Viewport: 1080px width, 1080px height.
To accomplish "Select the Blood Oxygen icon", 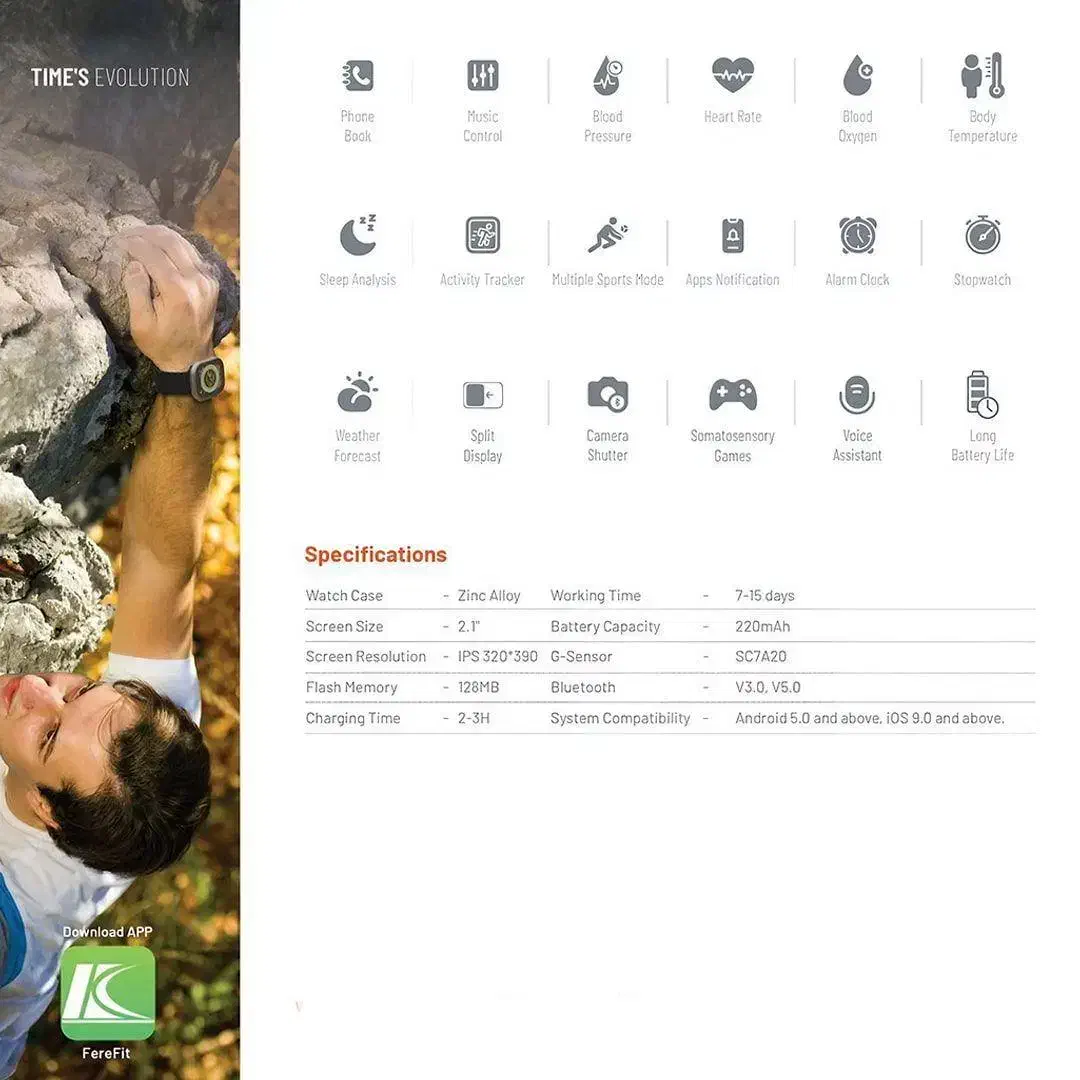I will click(x=857, y=76).
